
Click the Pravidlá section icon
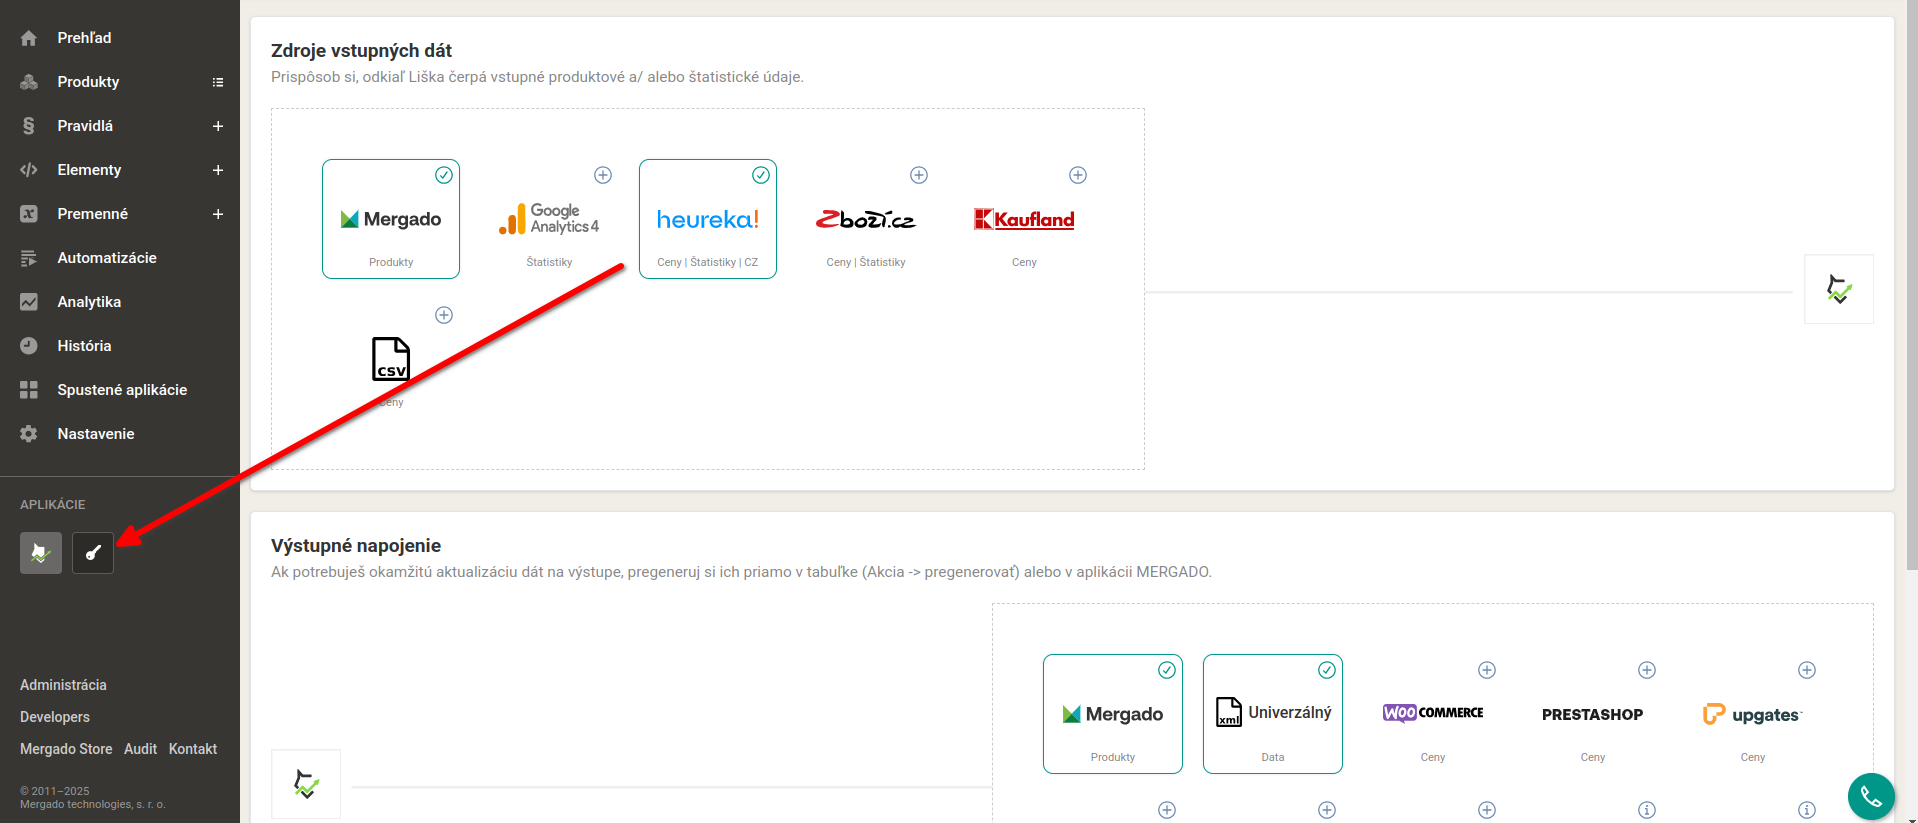[28, 126]
